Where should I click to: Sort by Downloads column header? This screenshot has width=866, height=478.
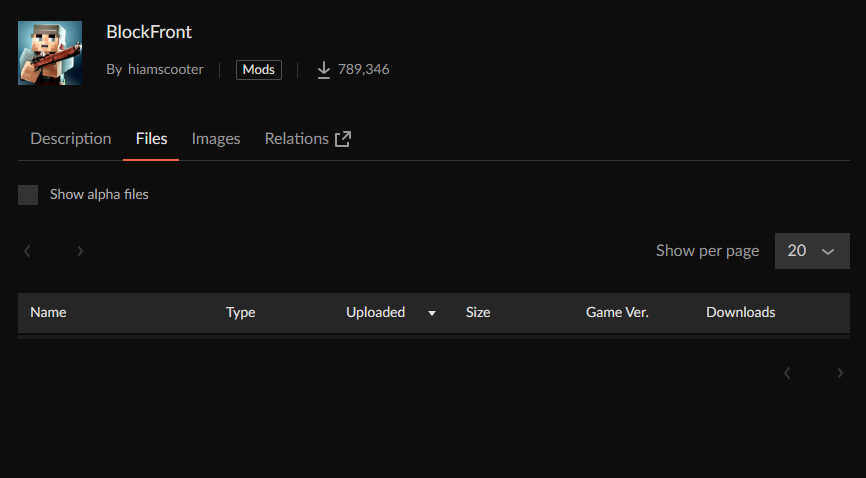740,312
